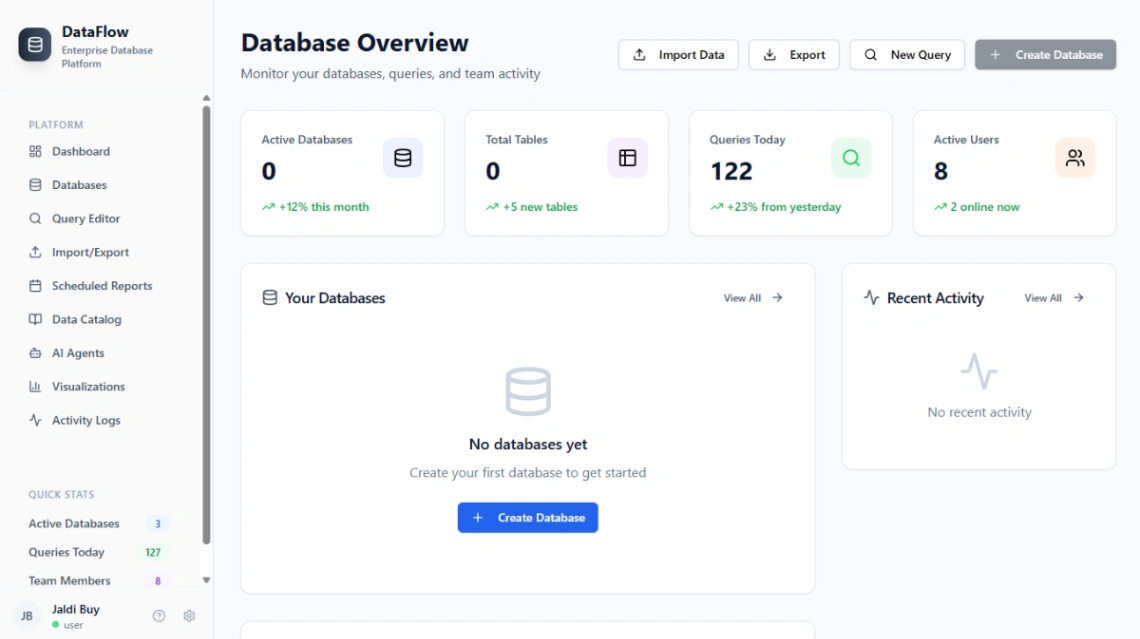The image size is (1140, 639).
Task: Click View All in Your Databases
Action: pyautogui.click(x=753, y=297)
